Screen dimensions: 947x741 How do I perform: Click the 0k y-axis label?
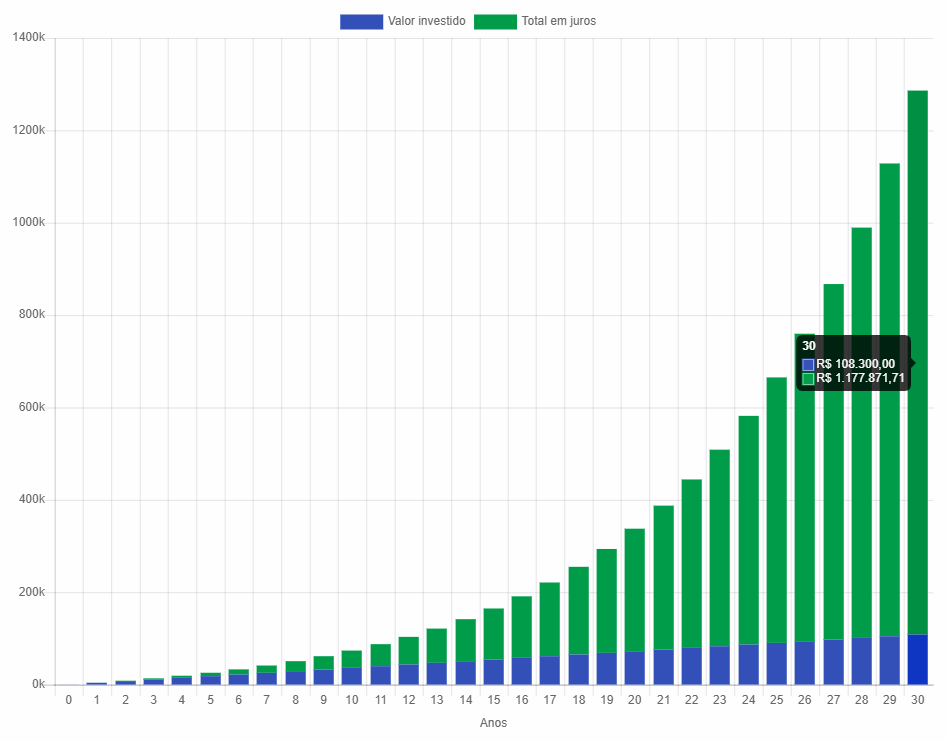tap(39, 684)
